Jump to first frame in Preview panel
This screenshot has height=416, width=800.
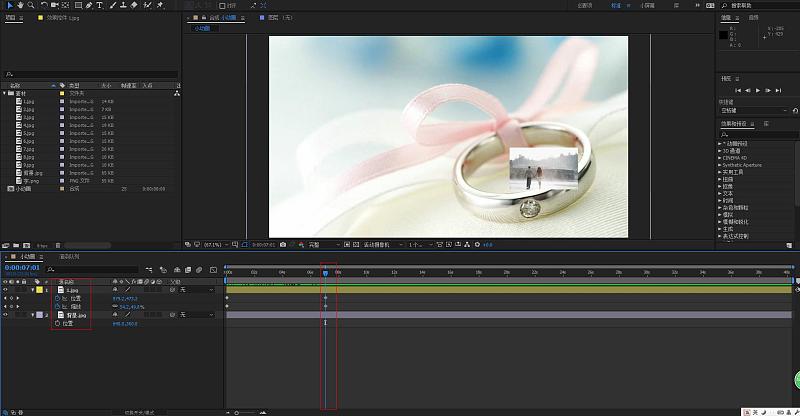point(738,90)
